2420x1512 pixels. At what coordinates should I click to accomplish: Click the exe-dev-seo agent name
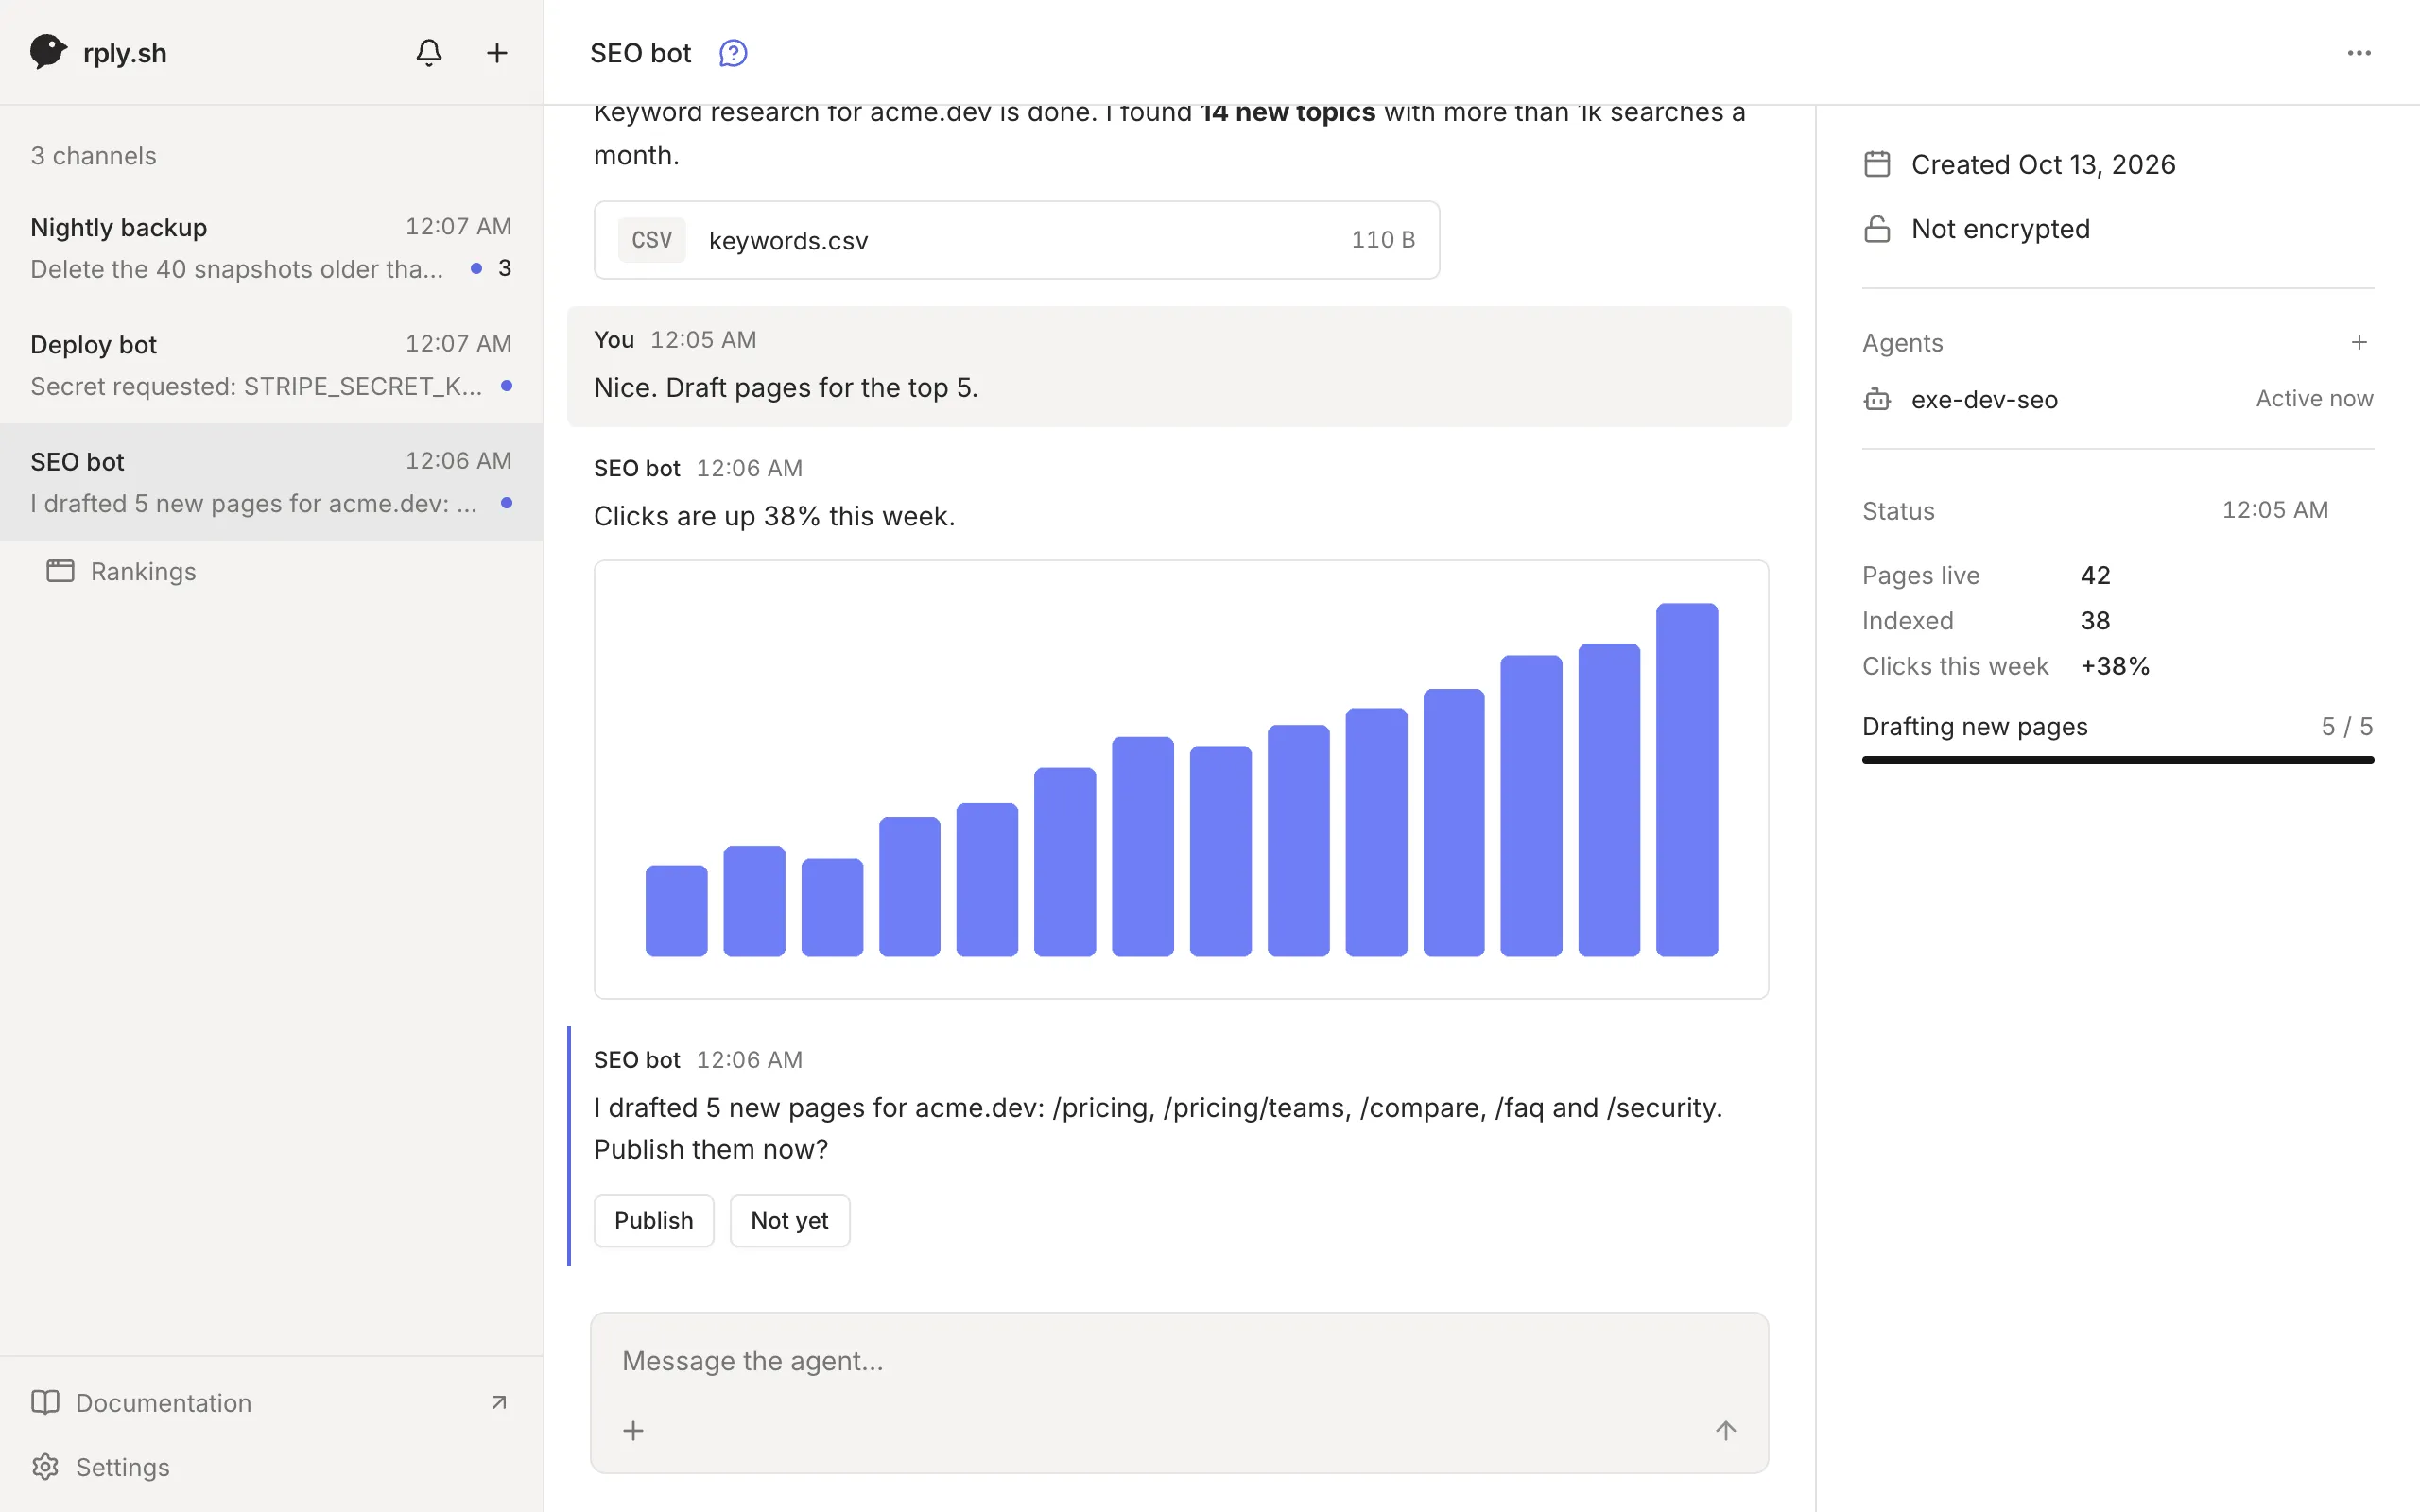(x=1984, y=400)
